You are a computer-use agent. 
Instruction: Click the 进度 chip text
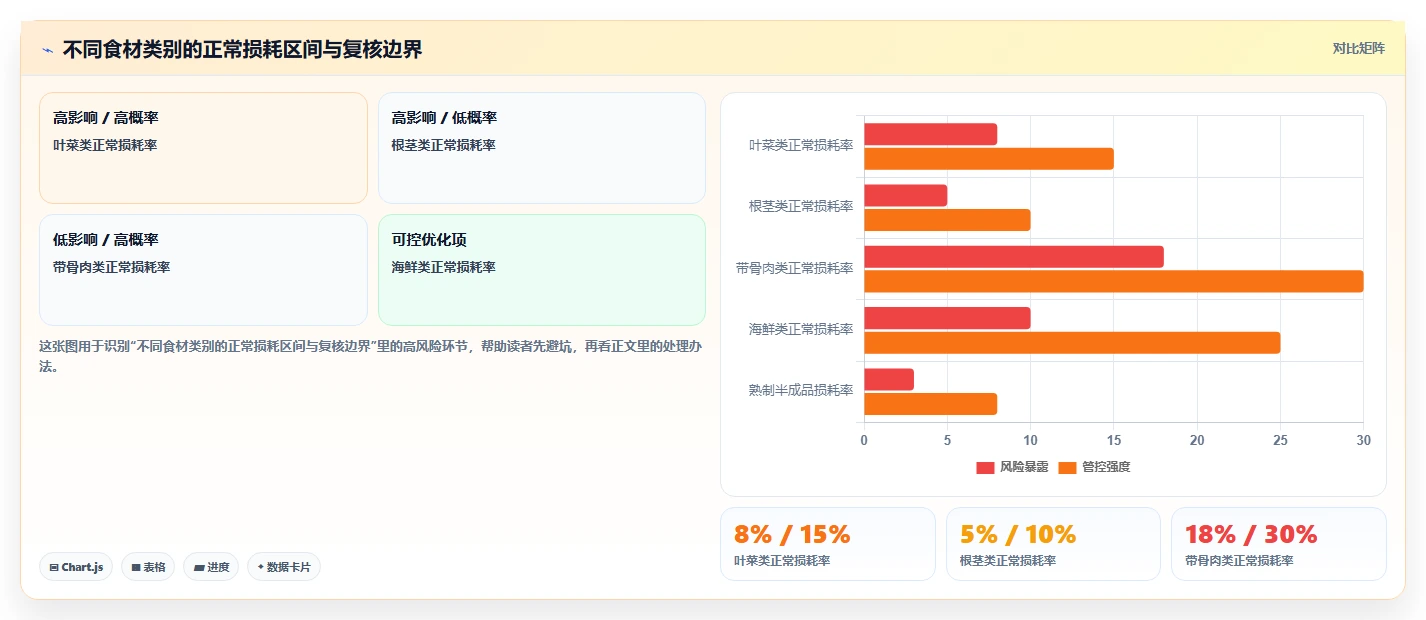(218, 567)
